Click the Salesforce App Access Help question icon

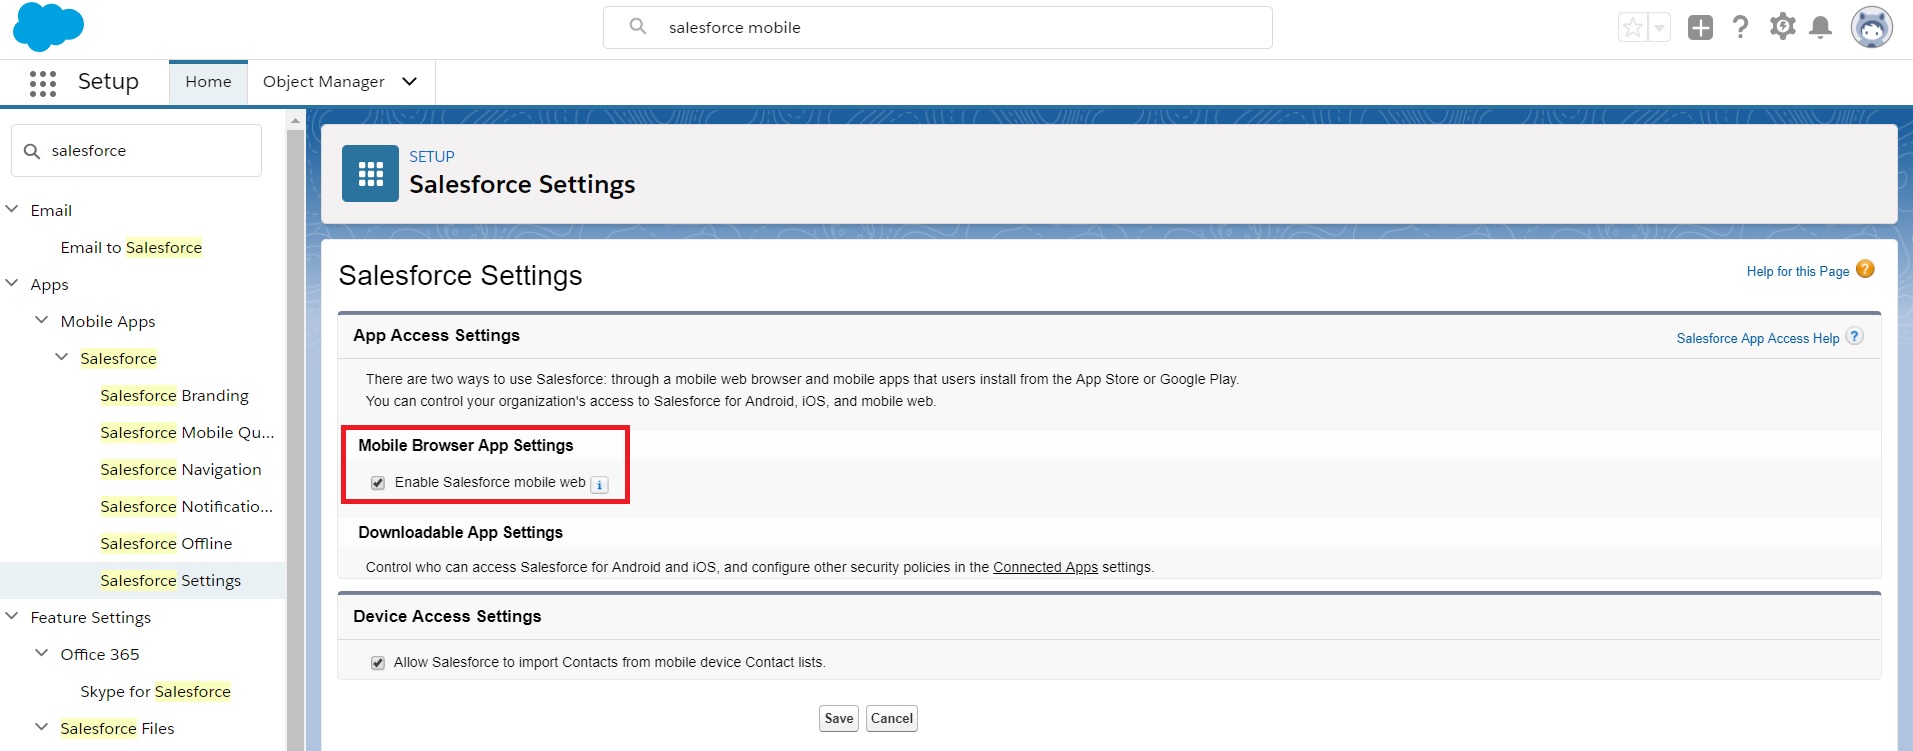coord(1854,336)
